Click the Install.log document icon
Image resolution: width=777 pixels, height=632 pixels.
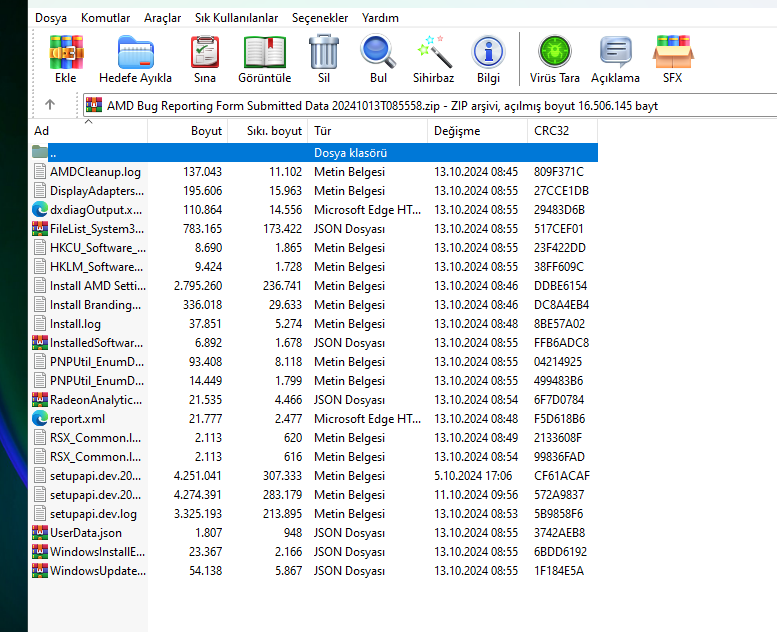(x=40, y=324)
